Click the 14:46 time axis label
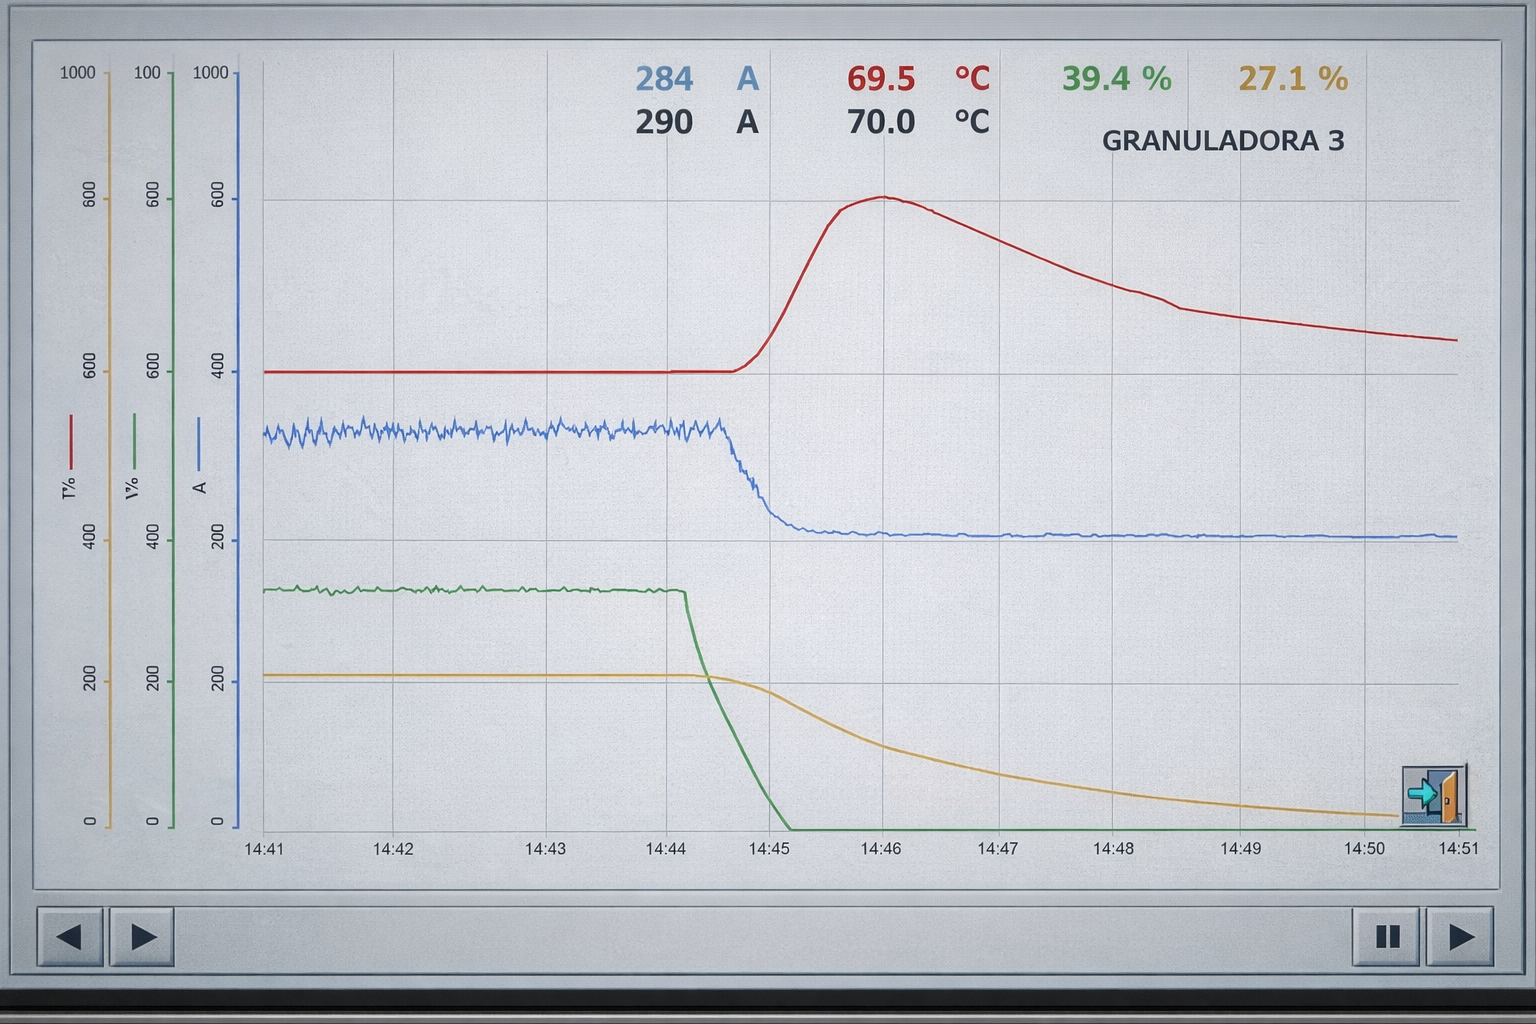Image resolution: width=1536 pixels, height=1024 pixels. click(881, 849)
